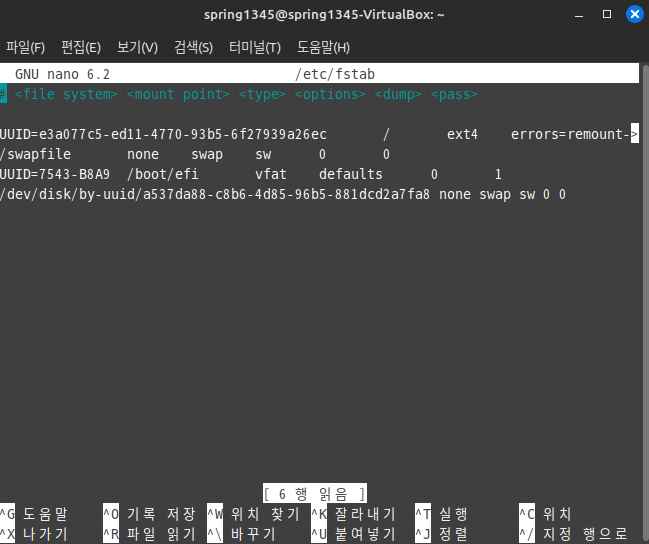Maximize the terminal window
This screenshot has height=544, width=649.
[x=607, y=14]
